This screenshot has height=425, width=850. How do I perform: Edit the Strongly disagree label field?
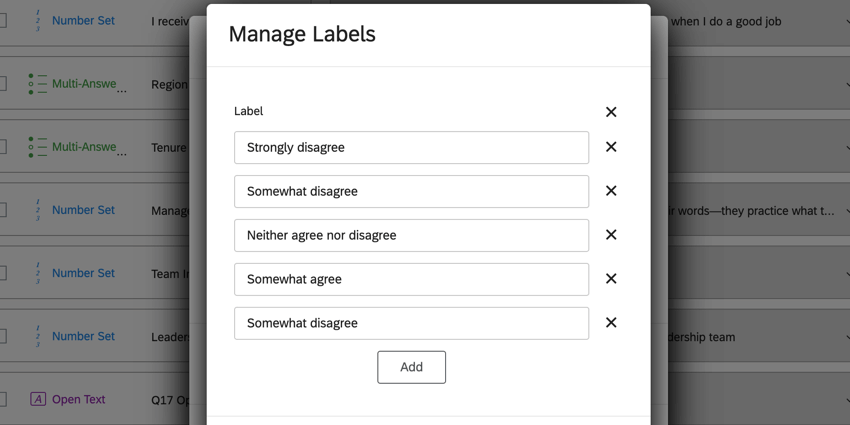point(411,147)
